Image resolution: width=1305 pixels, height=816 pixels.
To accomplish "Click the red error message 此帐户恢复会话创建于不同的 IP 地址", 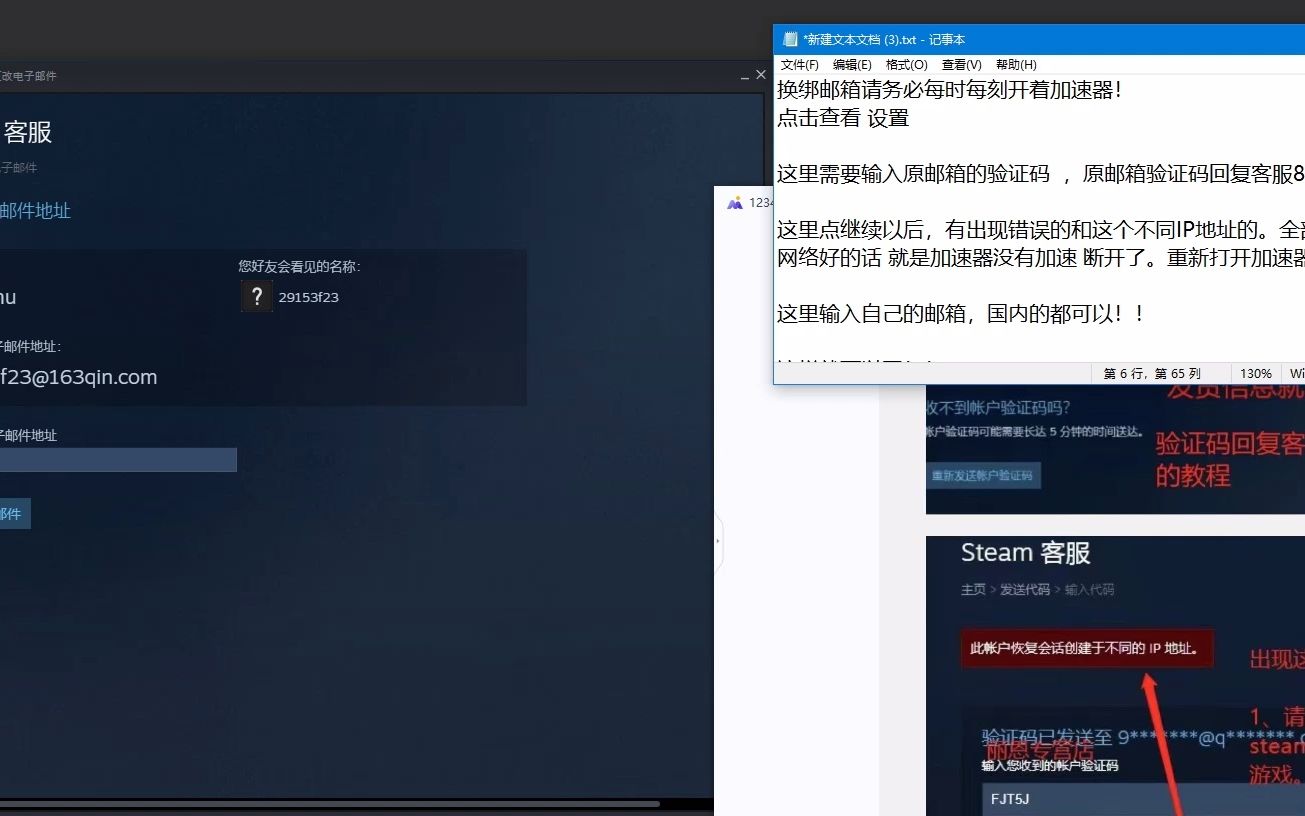I will click(1085, 648).
